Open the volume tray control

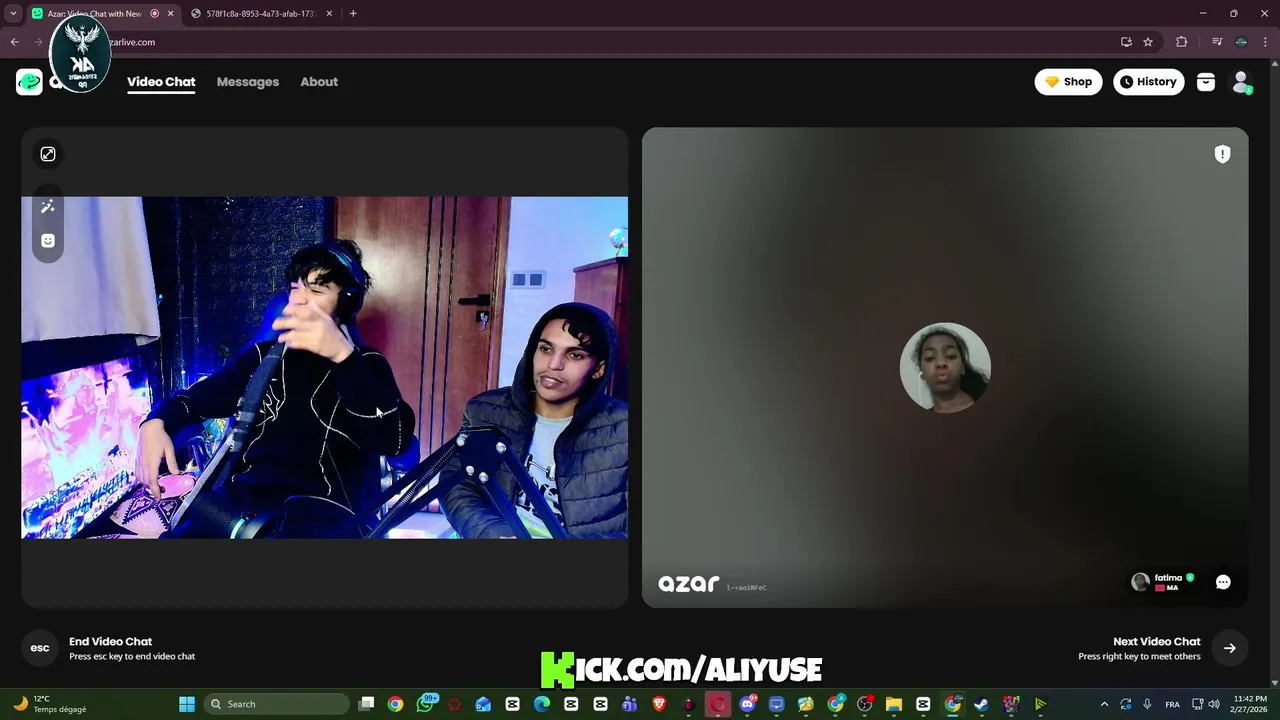pos(1213,704)
